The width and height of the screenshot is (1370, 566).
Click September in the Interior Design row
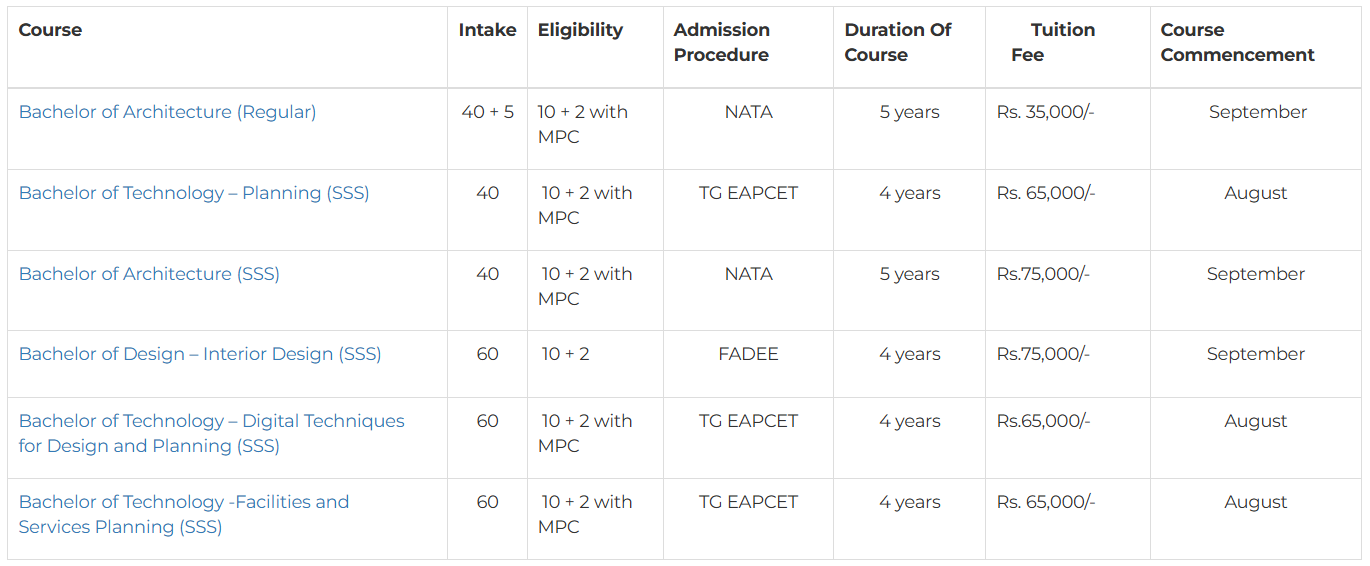[x=1255, y=354]
